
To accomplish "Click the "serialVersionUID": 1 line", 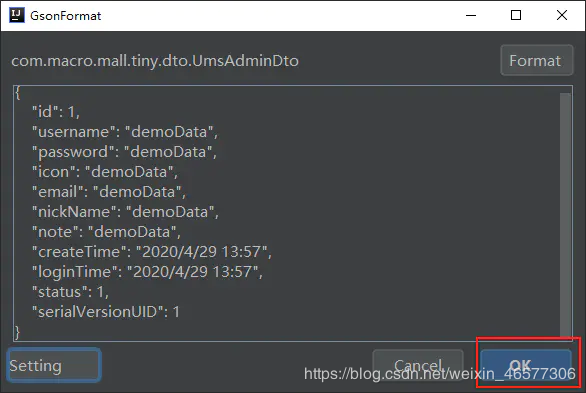I will [x=106, y=312].
